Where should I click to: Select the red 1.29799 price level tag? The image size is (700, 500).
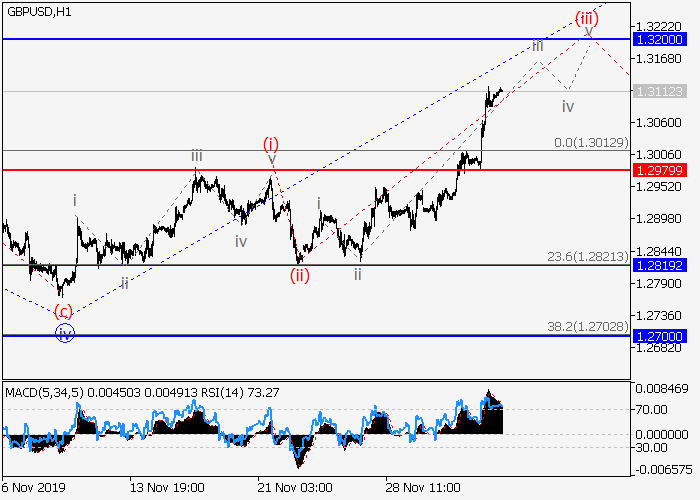[660, 170]
